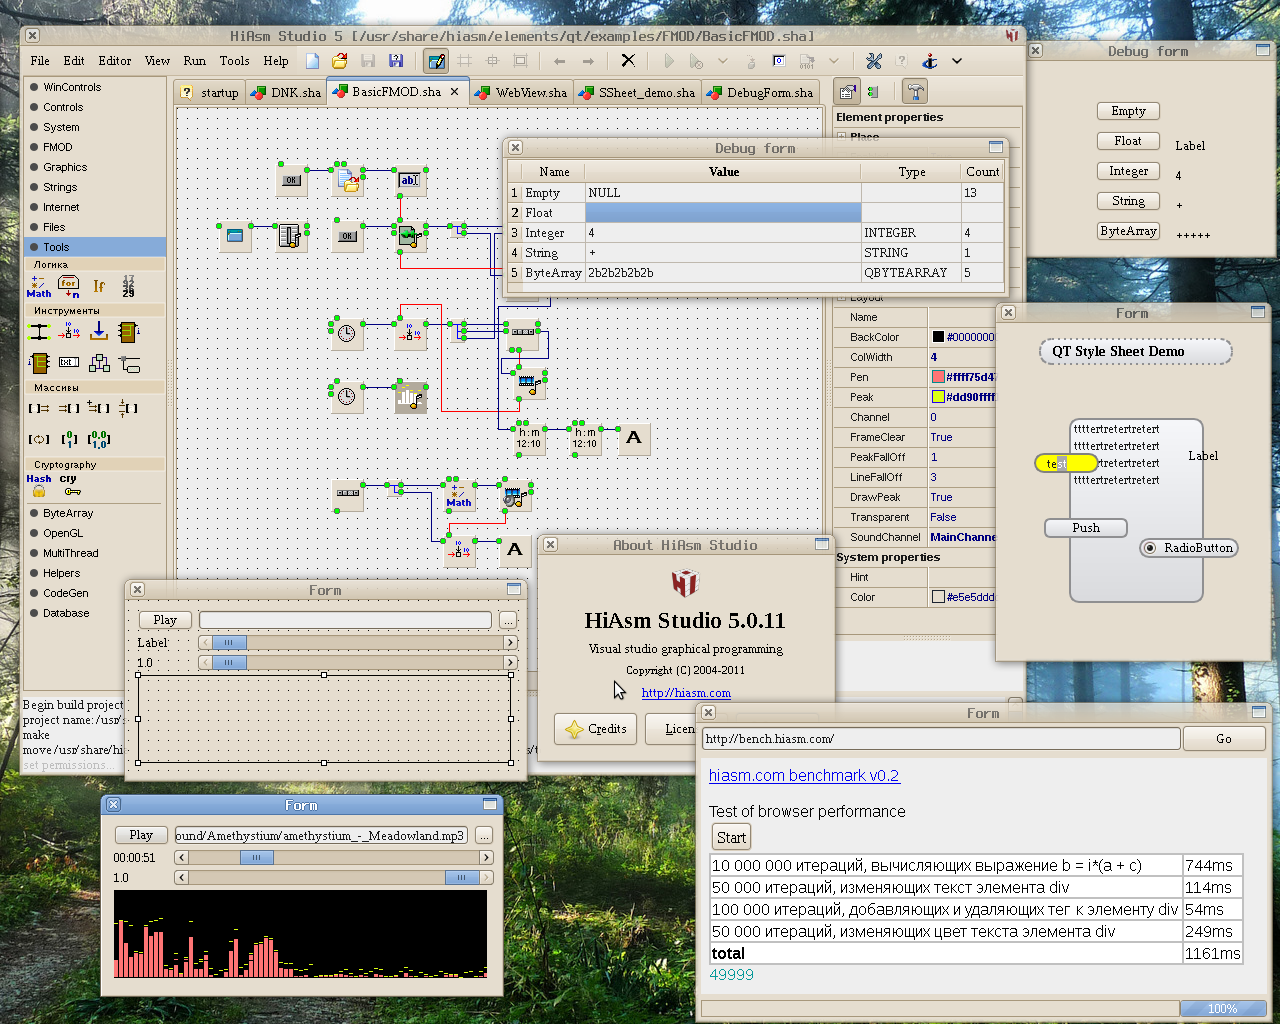
Task: Choose the If condition element icon
Action: pyautogui.click(x=99, y=287)
